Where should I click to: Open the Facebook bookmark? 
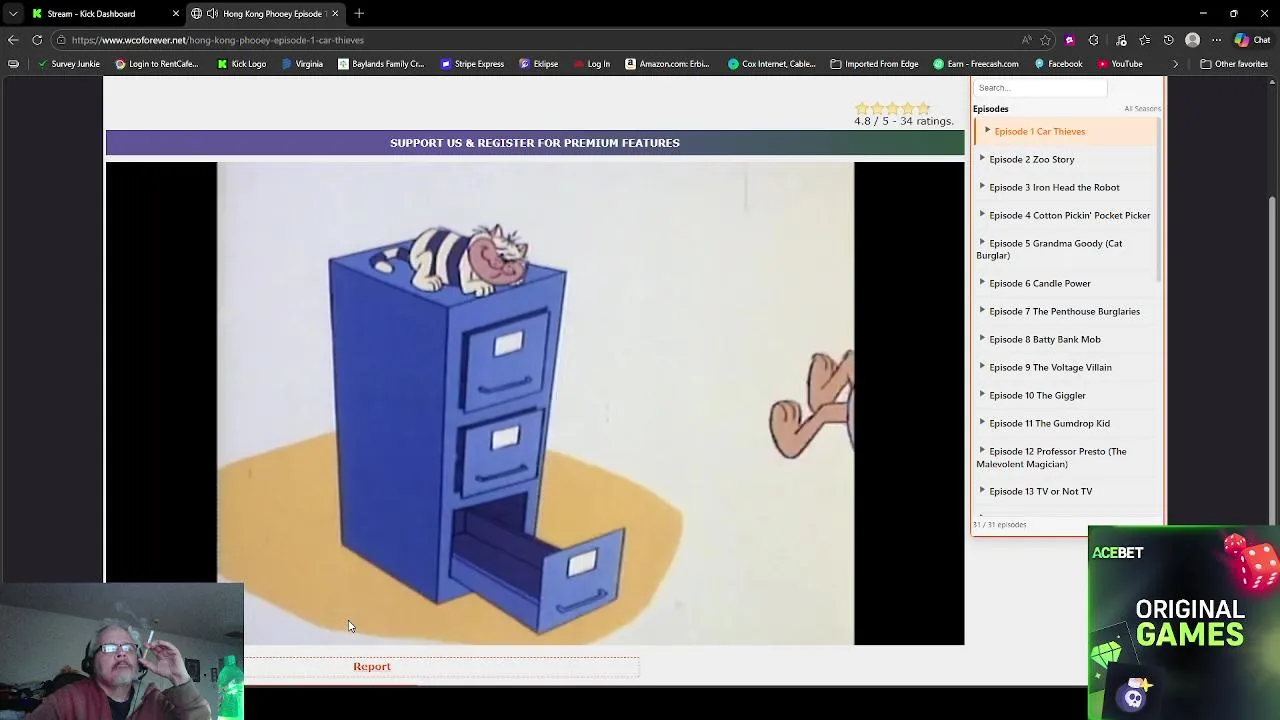tap(1058, 64)
